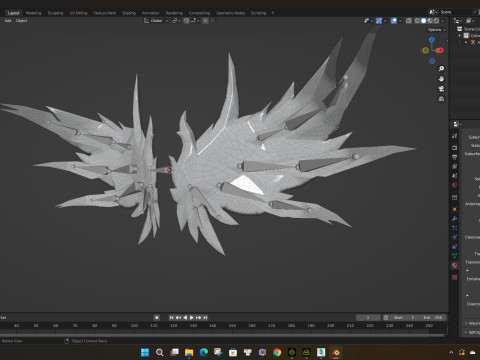The height and width of the screenshot is (360, 480).
Task: Click the armature icon in Outliner
Action: (x=473, y=42)
